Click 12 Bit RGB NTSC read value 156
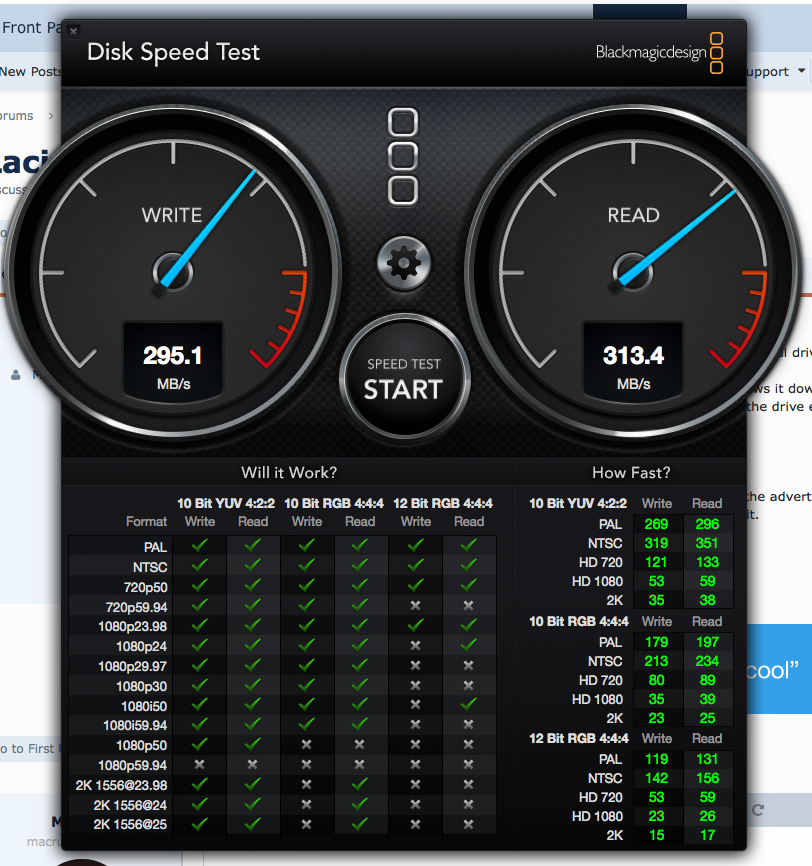 point(707,778)
